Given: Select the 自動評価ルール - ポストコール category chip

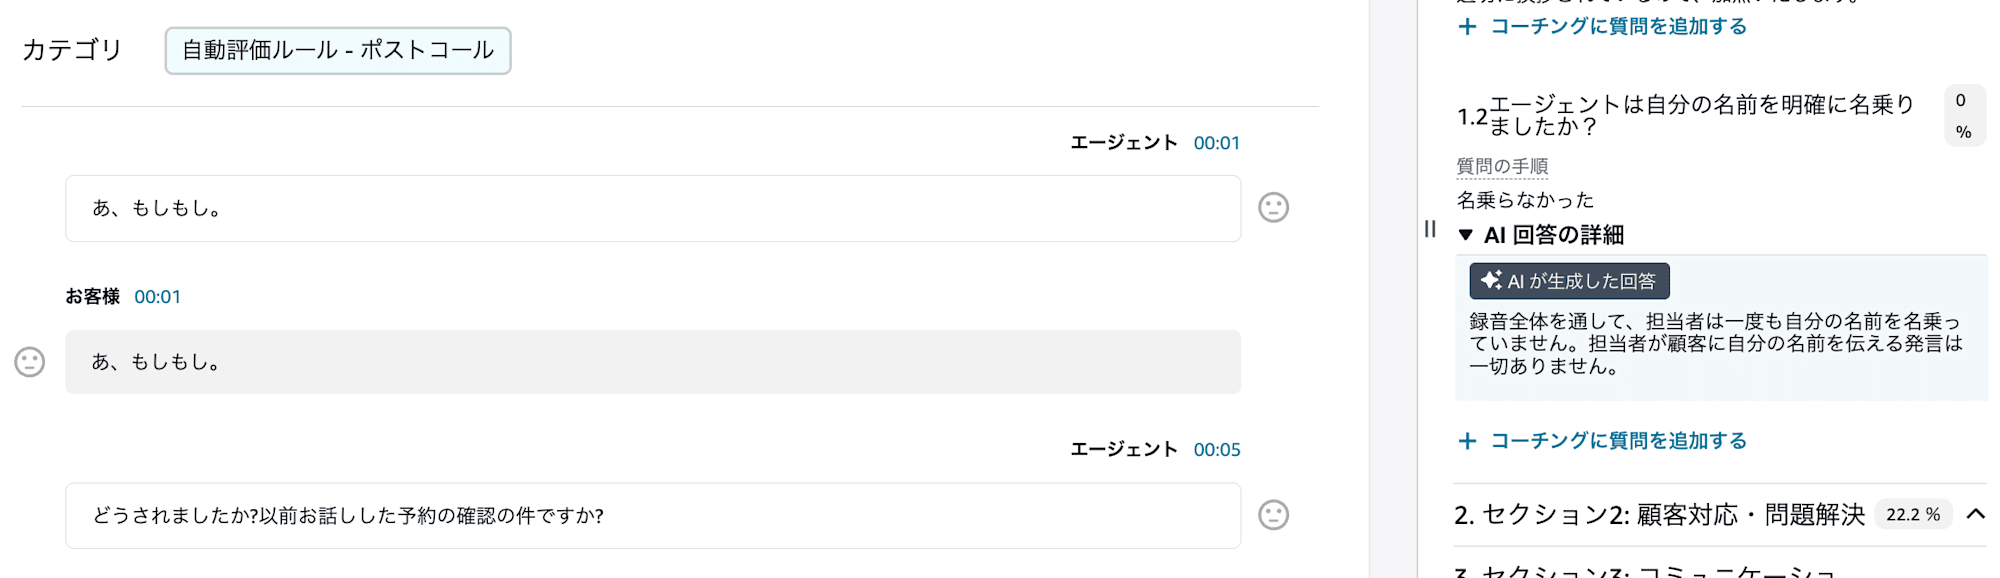Looking at the screenshot, I should 339,51.
